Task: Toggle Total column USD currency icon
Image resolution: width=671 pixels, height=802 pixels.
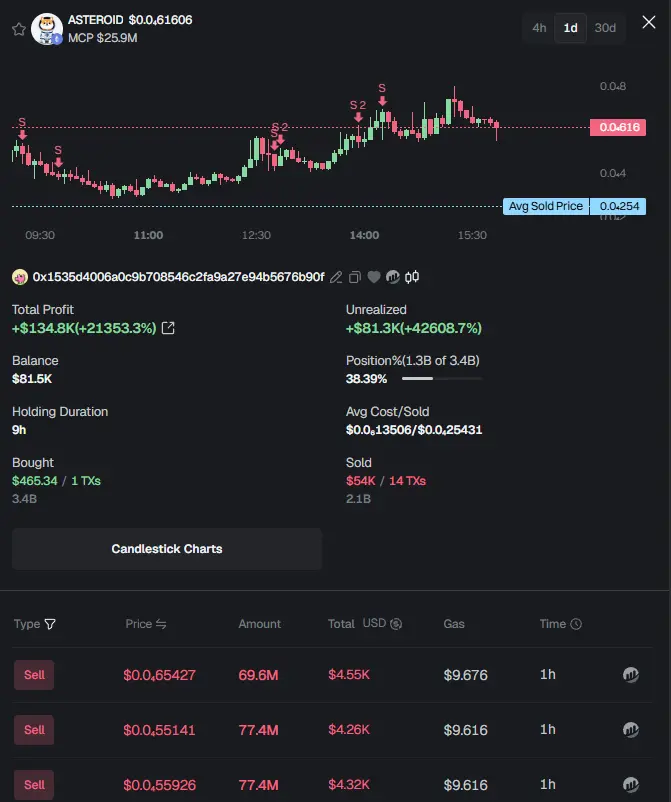Action: 396,624
